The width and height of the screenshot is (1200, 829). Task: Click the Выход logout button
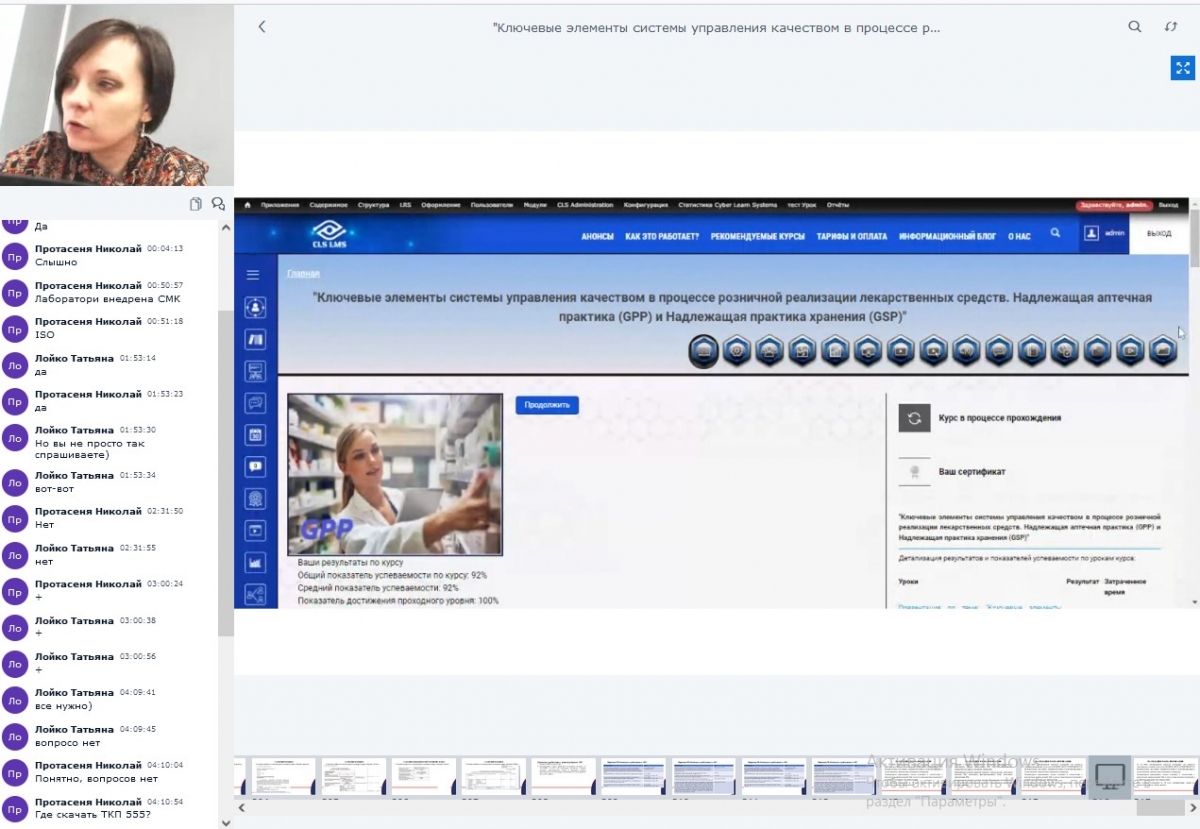pos(1159,233)
